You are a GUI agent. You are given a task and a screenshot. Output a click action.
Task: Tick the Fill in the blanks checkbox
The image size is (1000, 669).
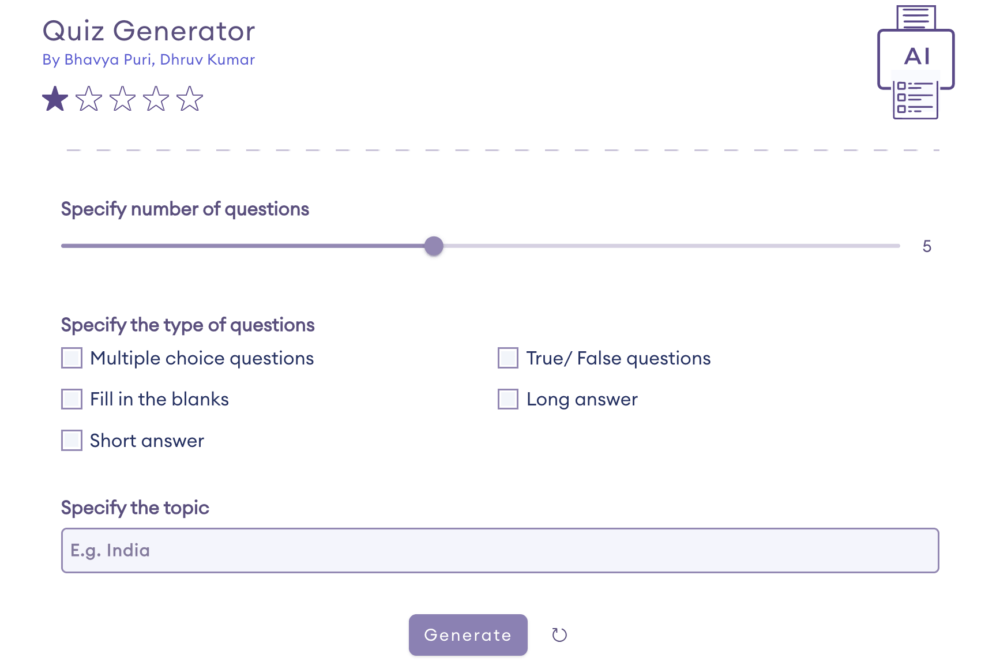72,399
